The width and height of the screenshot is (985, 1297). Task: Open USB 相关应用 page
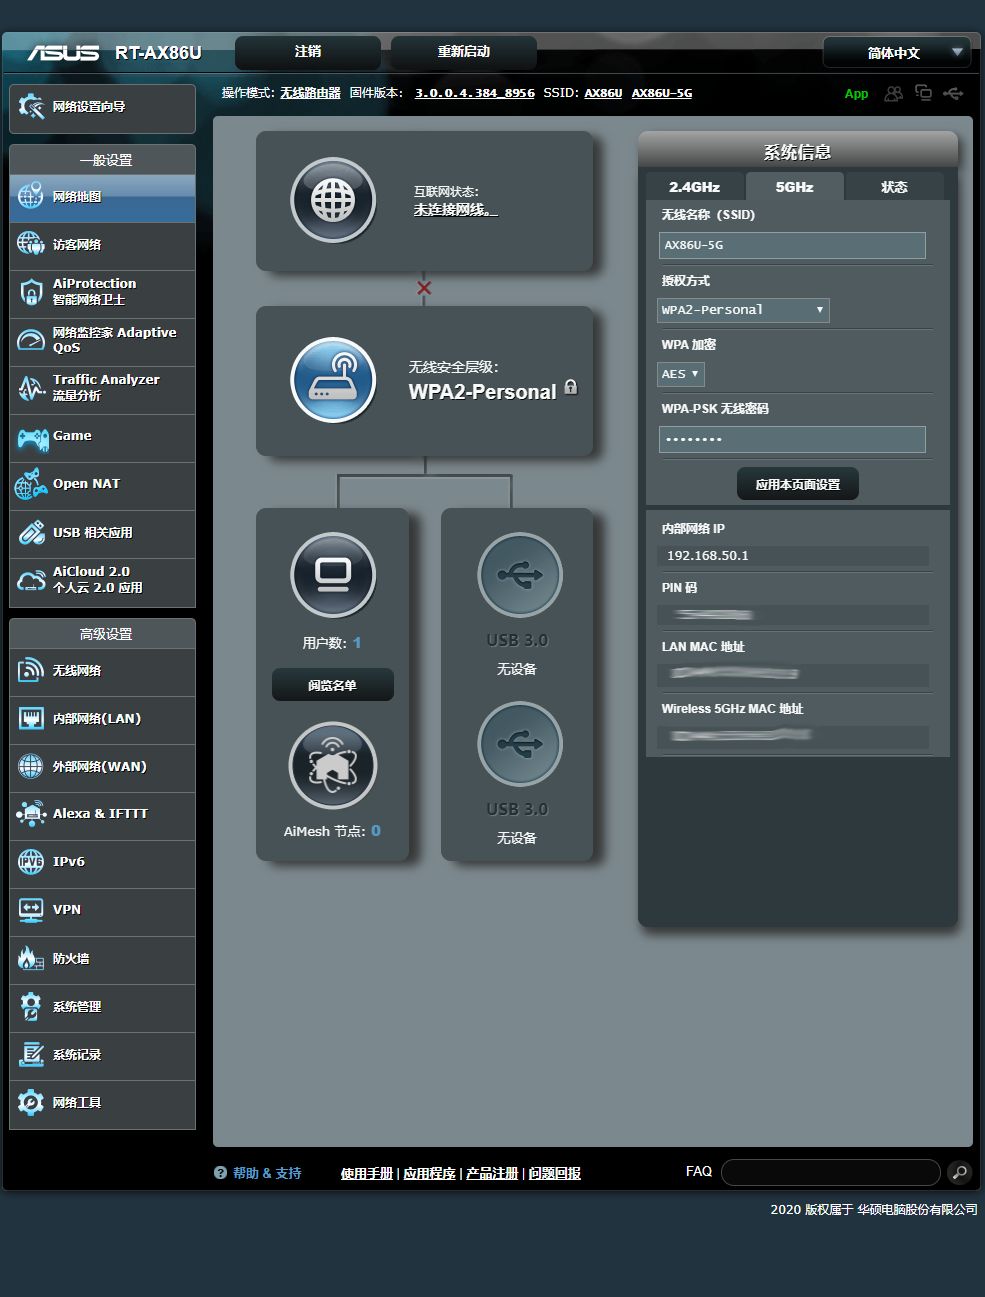click(102, 533)
